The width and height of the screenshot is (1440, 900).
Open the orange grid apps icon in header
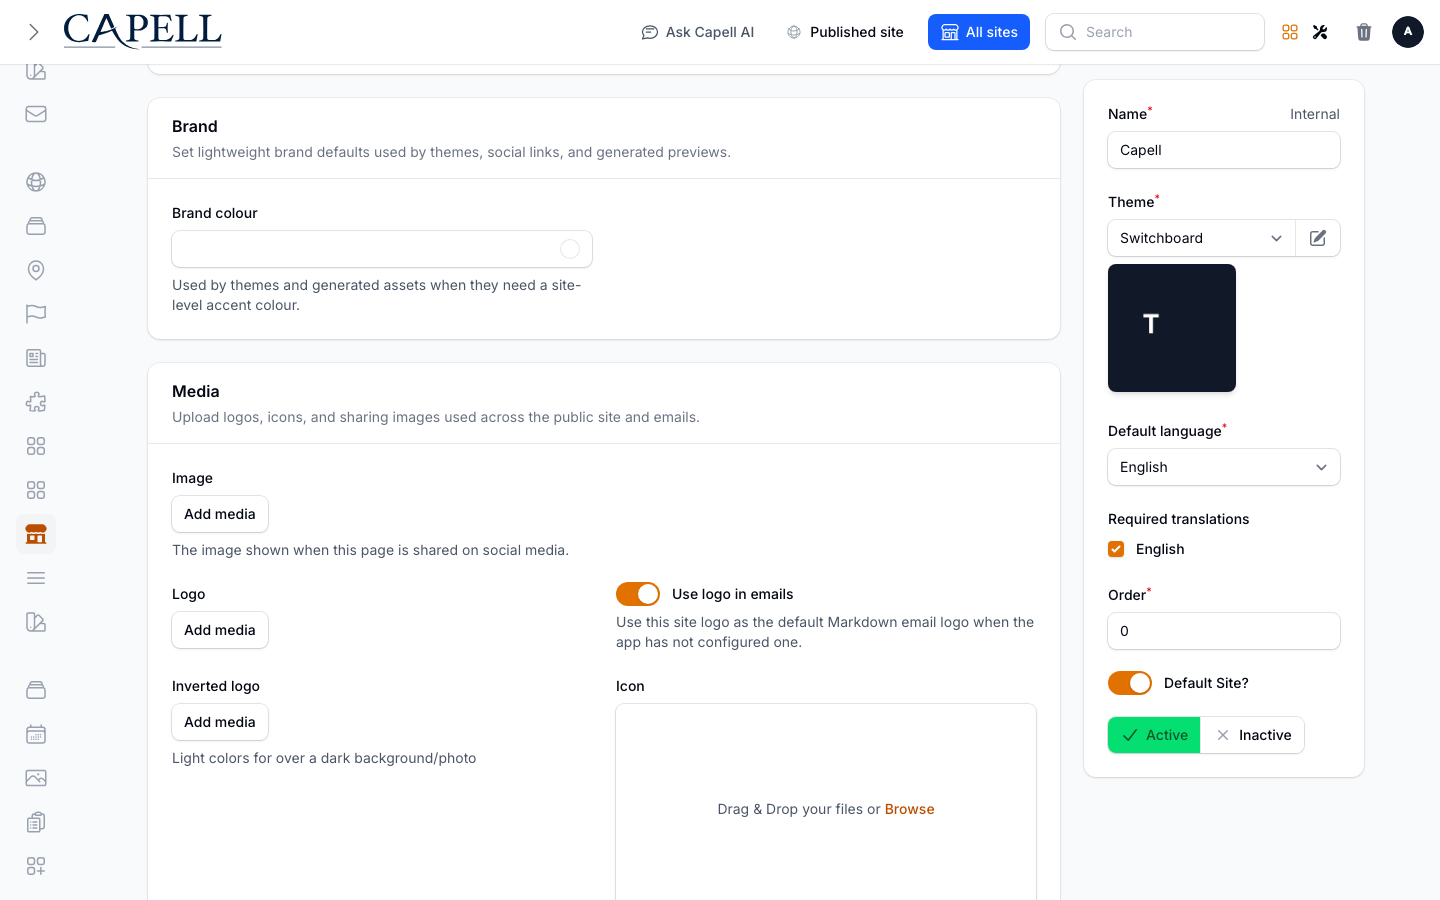[x=1290, y=32]
